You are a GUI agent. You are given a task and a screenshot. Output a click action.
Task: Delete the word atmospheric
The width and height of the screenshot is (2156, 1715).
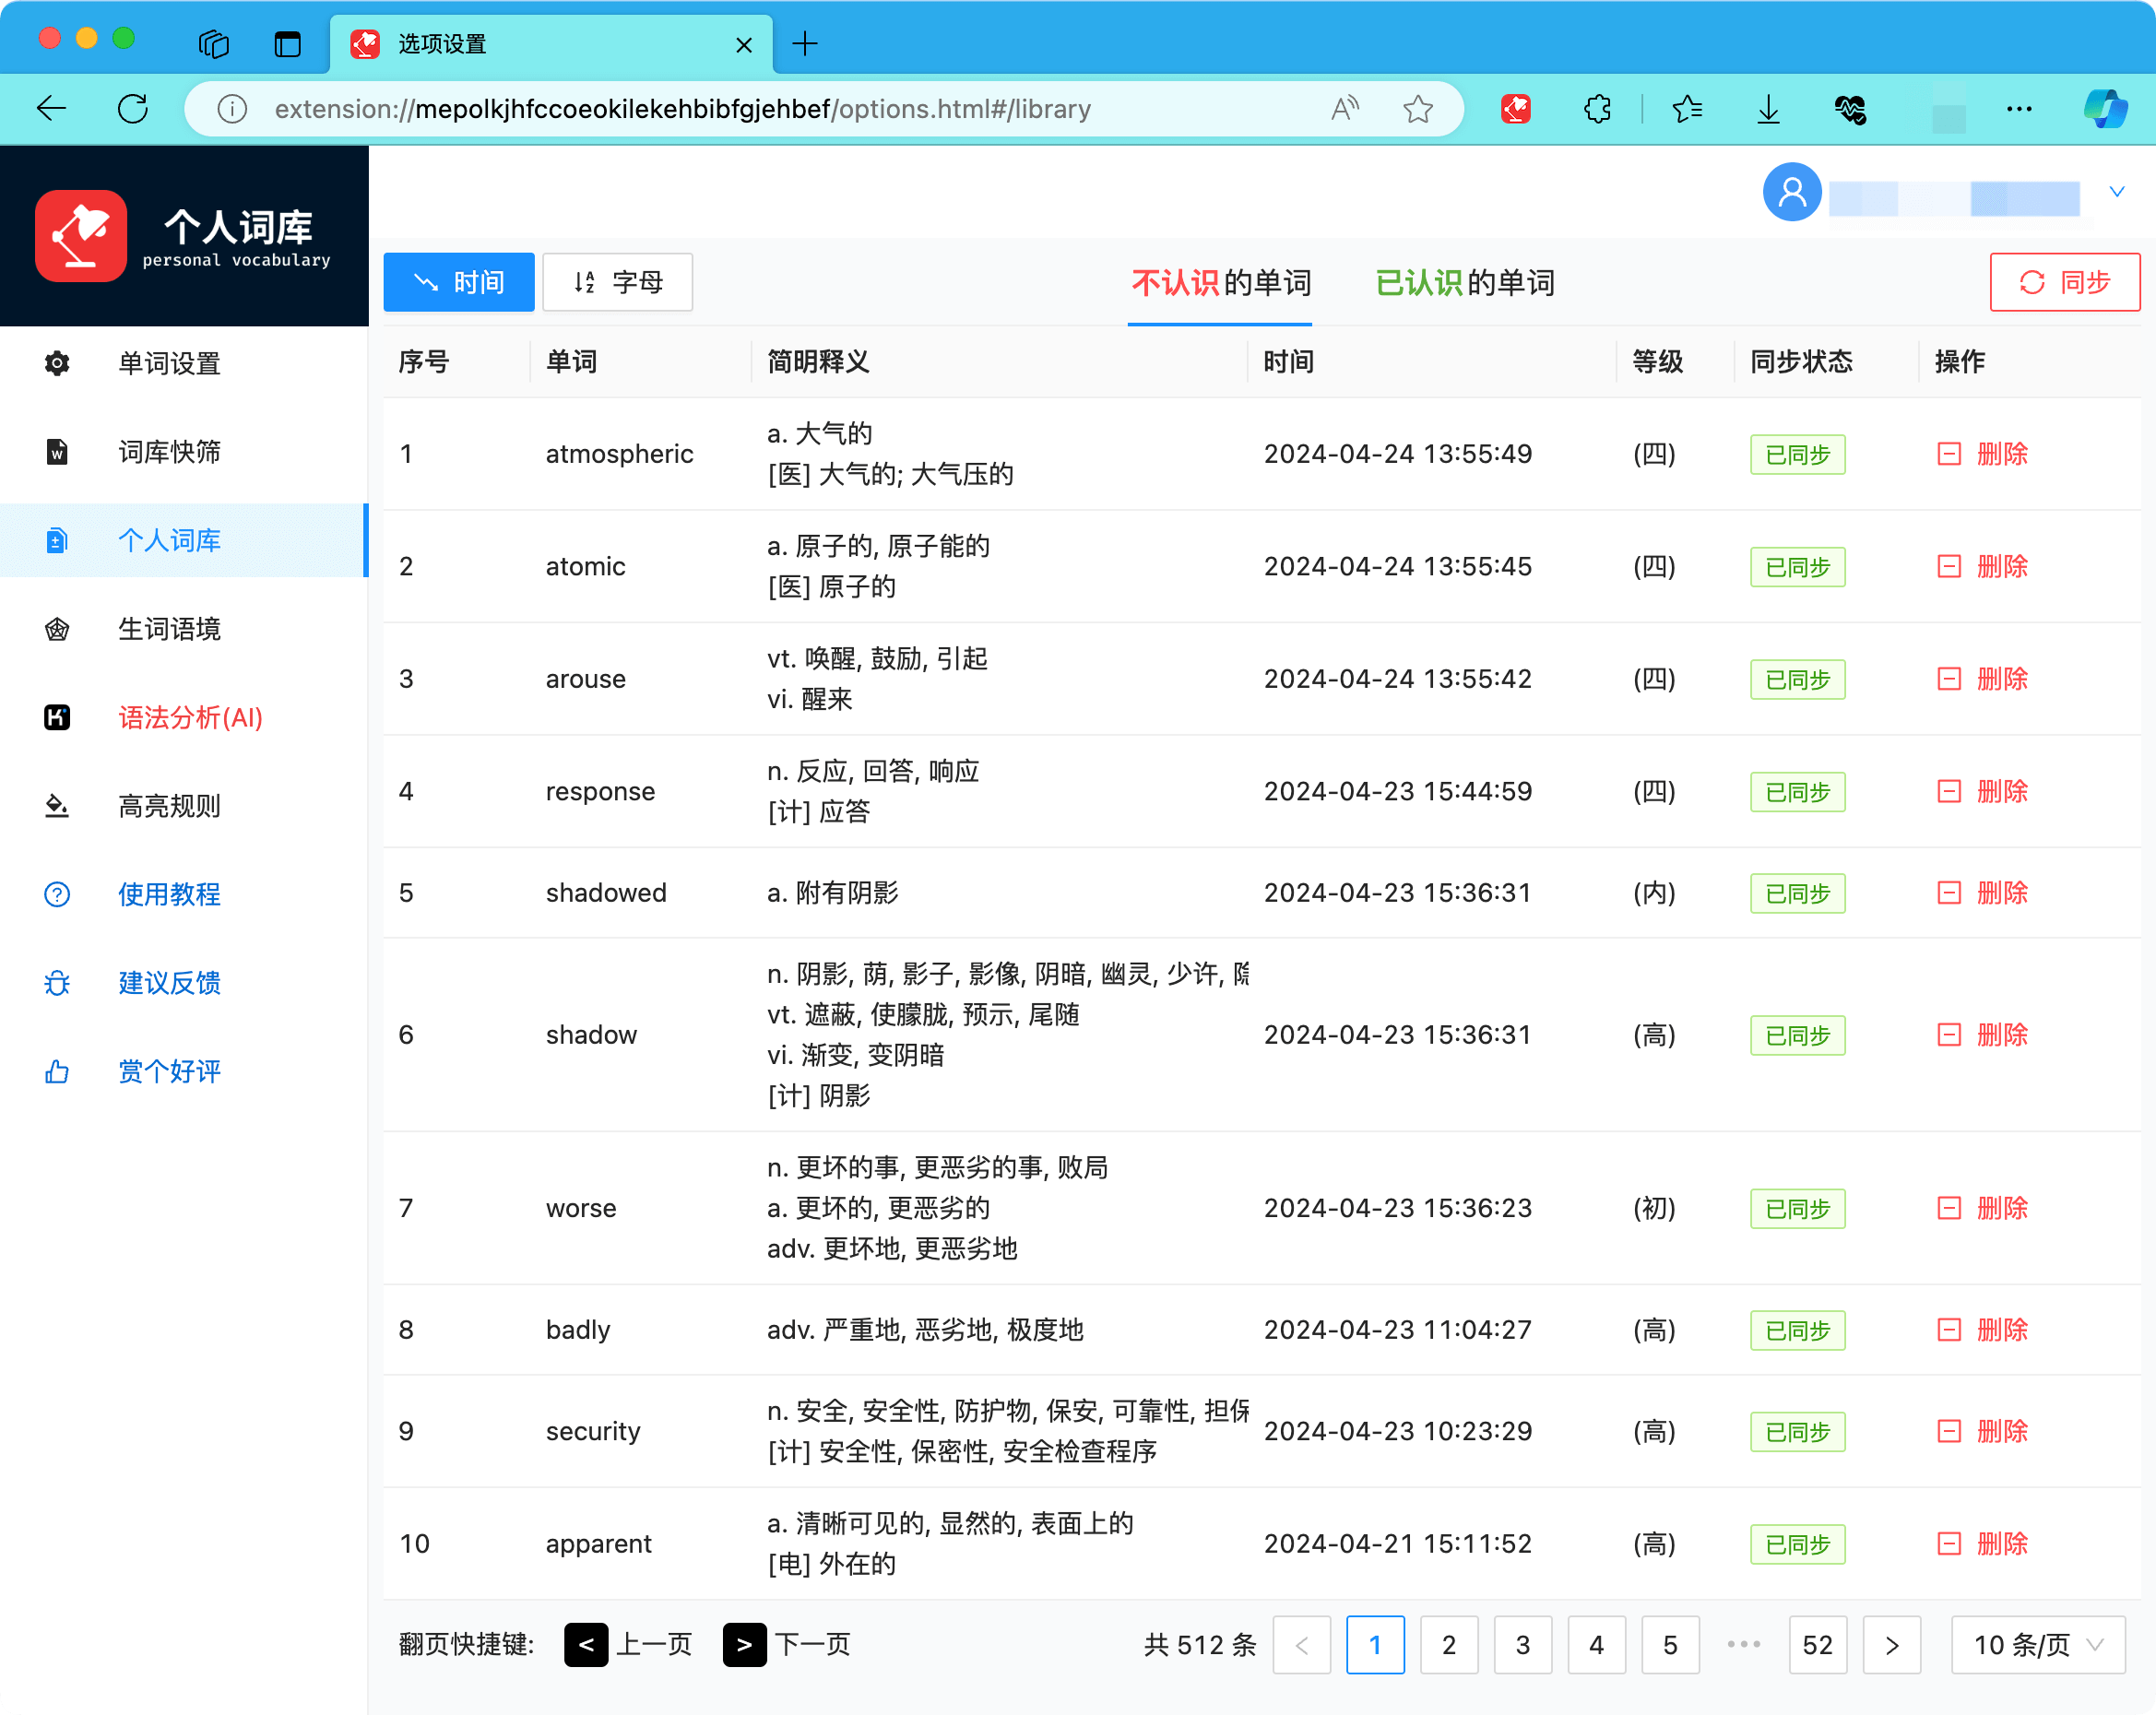[1983, 454]
